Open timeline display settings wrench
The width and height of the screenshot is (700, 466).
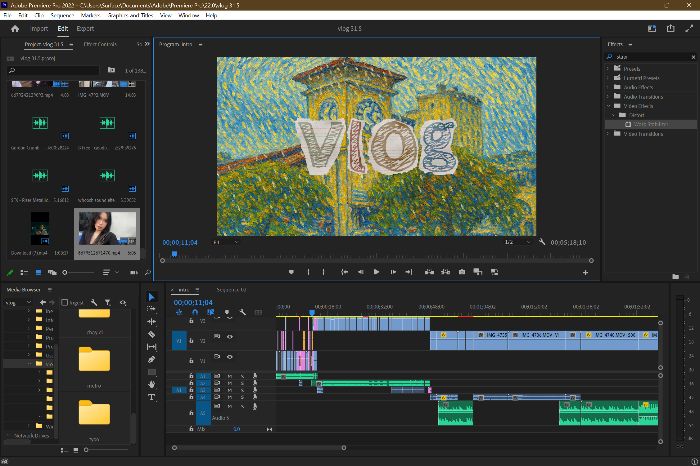pos(242,312)
